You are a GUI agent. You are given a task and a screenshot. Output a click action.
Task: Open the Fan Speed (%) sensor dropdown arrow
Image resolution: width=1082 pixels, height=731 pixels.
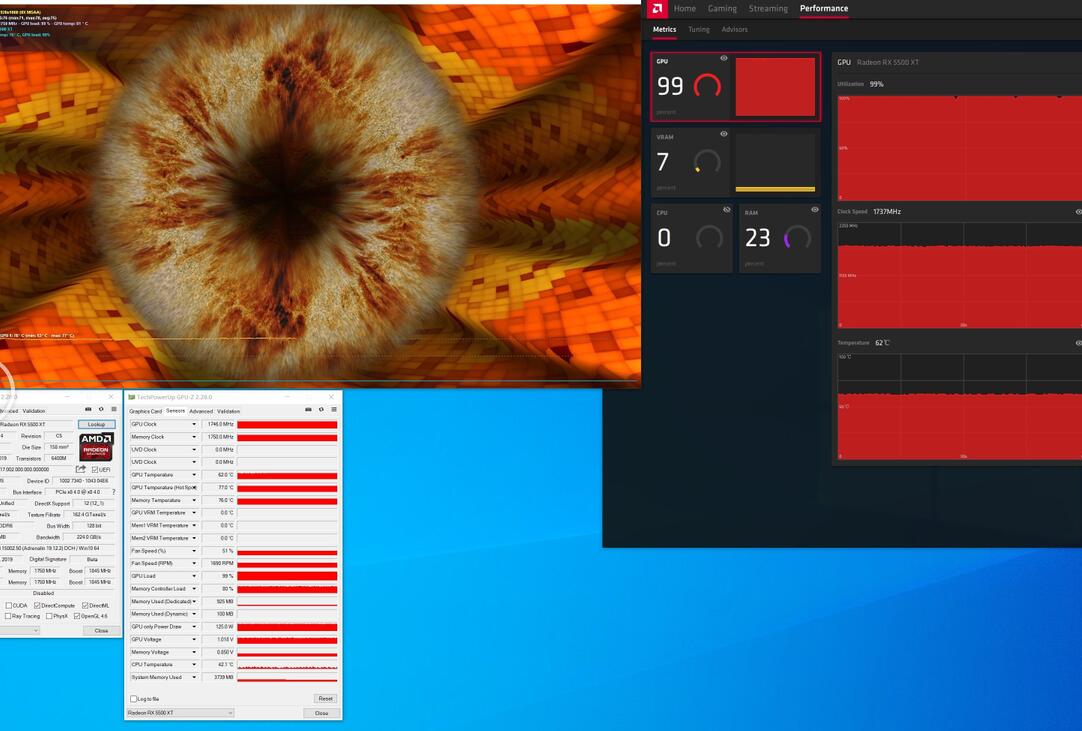tap(194, 551)
